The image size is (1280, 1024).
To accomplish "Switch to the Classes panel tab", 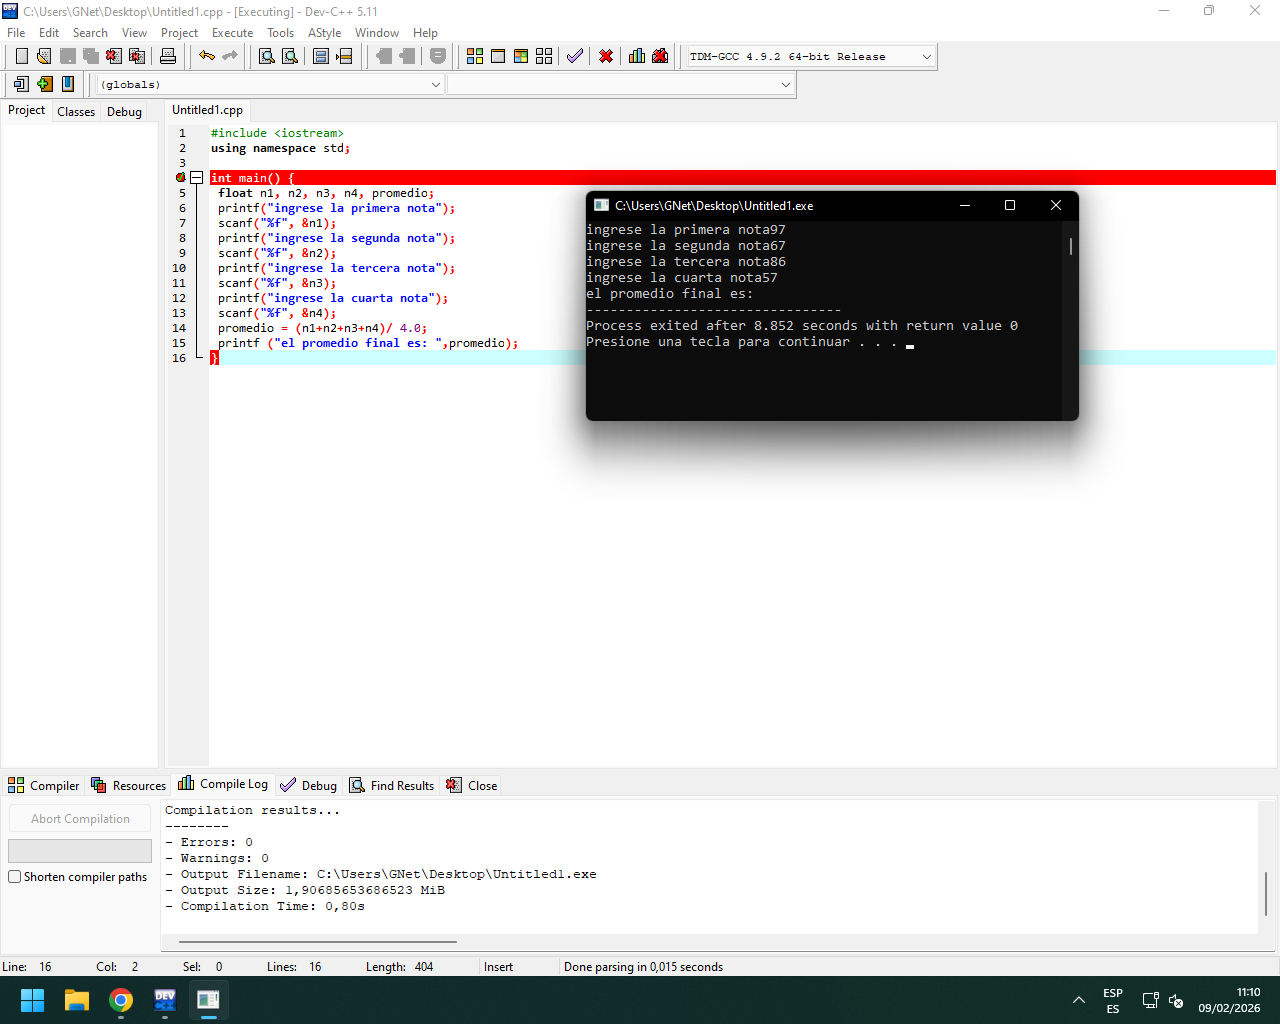I will click(x=76, y=112).
